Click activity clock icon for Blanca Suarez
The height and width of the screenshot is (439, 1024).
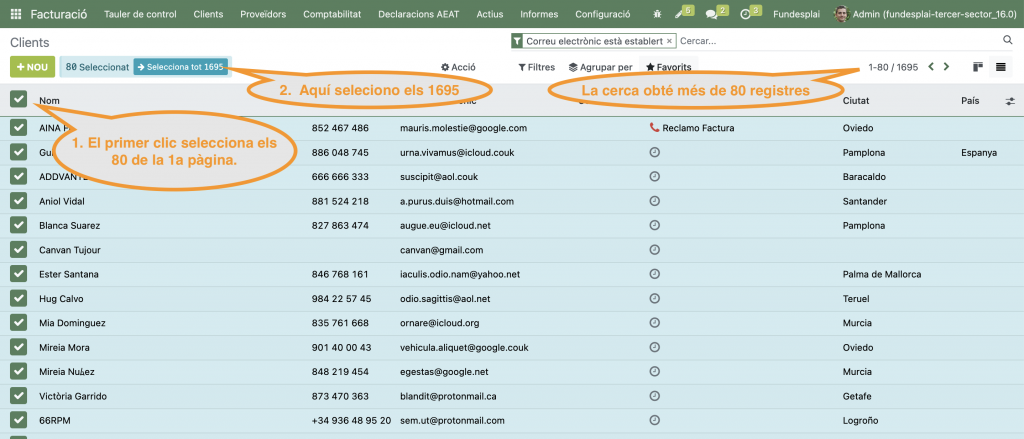[x=654, y=226]
